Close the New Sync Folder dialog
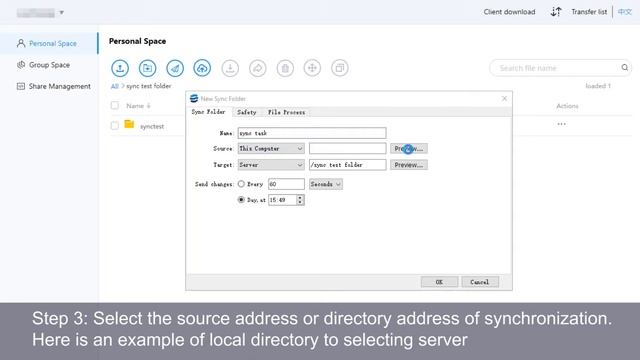640x360 pixels. tap(504, 98)
